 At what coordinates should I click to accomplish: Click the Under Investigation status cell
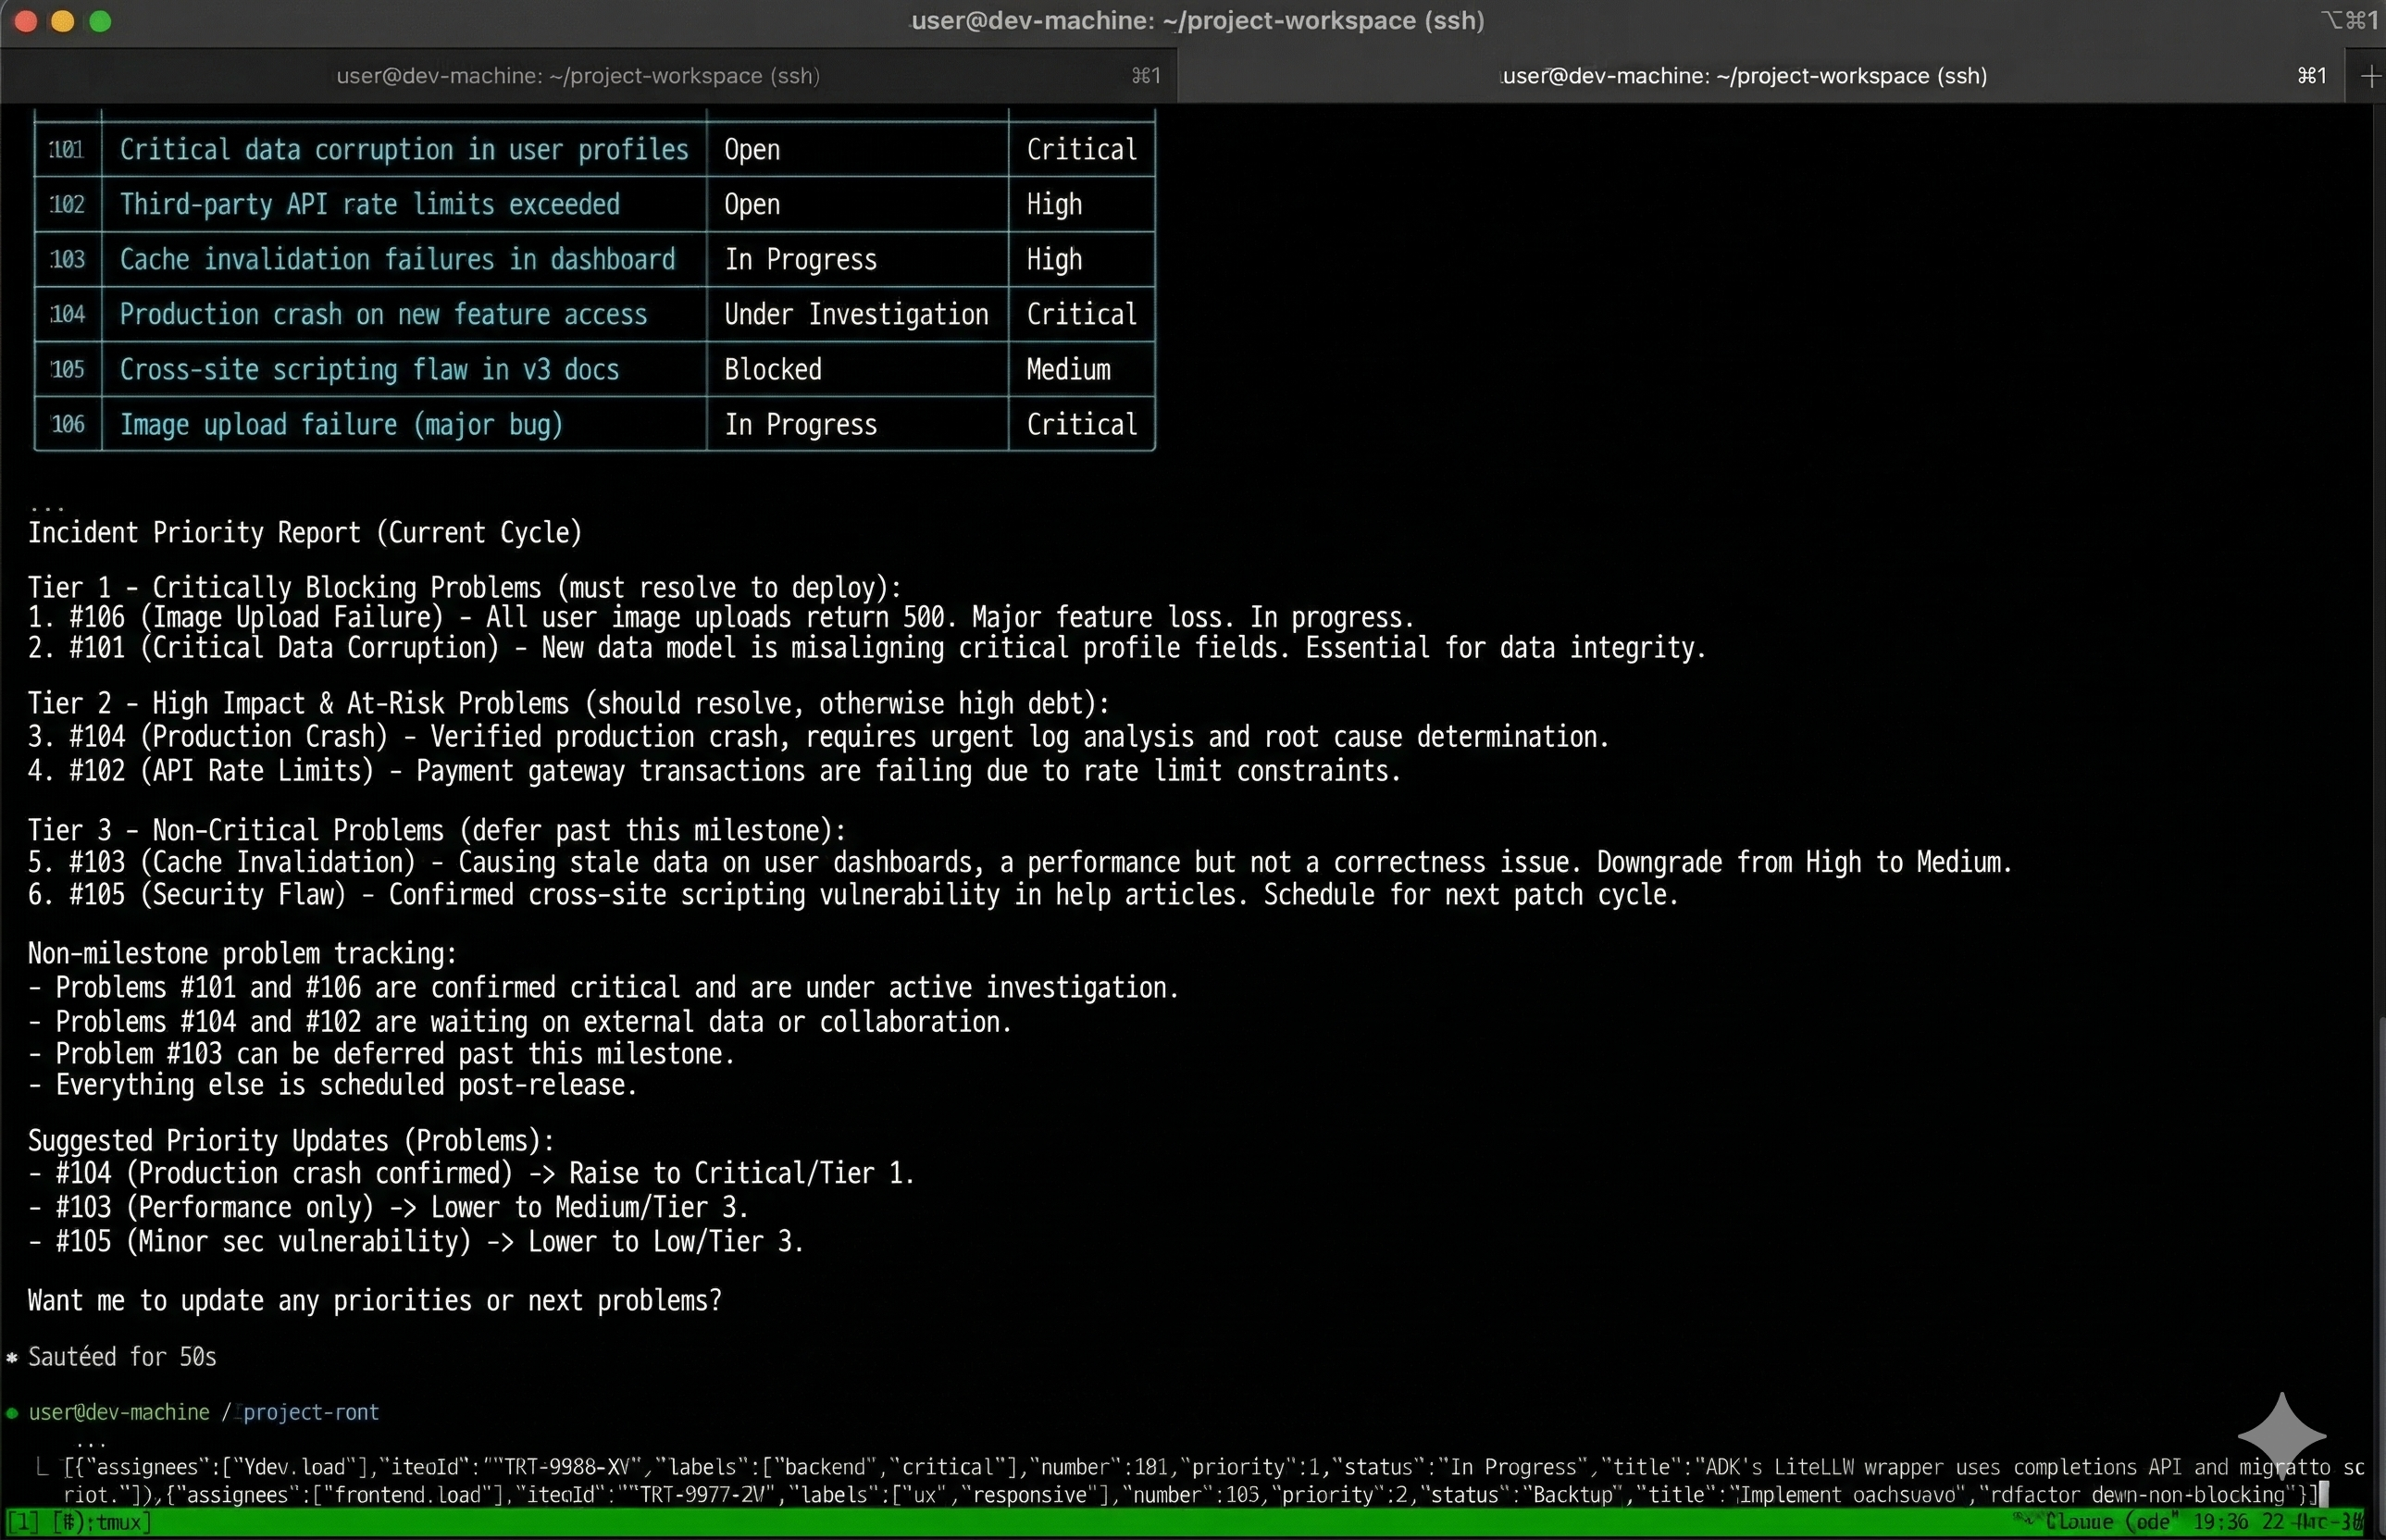856,315
